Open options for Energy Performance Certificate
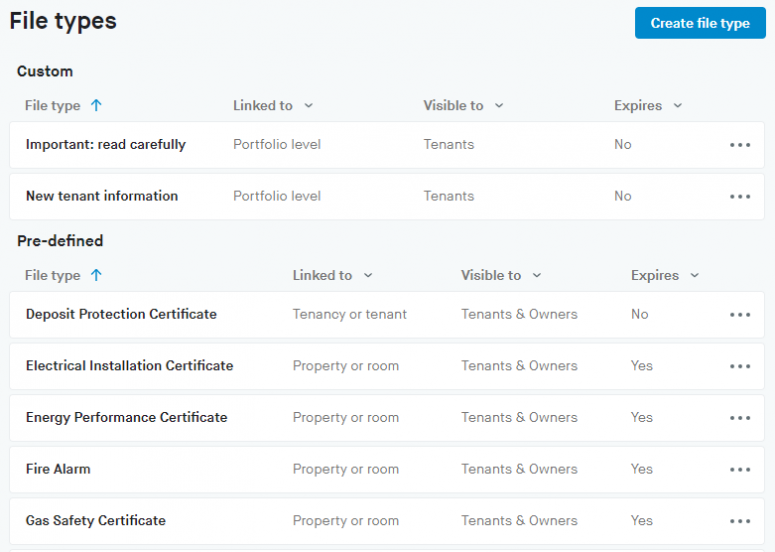This screenshot has height=552, width=775. coord(740,418)
